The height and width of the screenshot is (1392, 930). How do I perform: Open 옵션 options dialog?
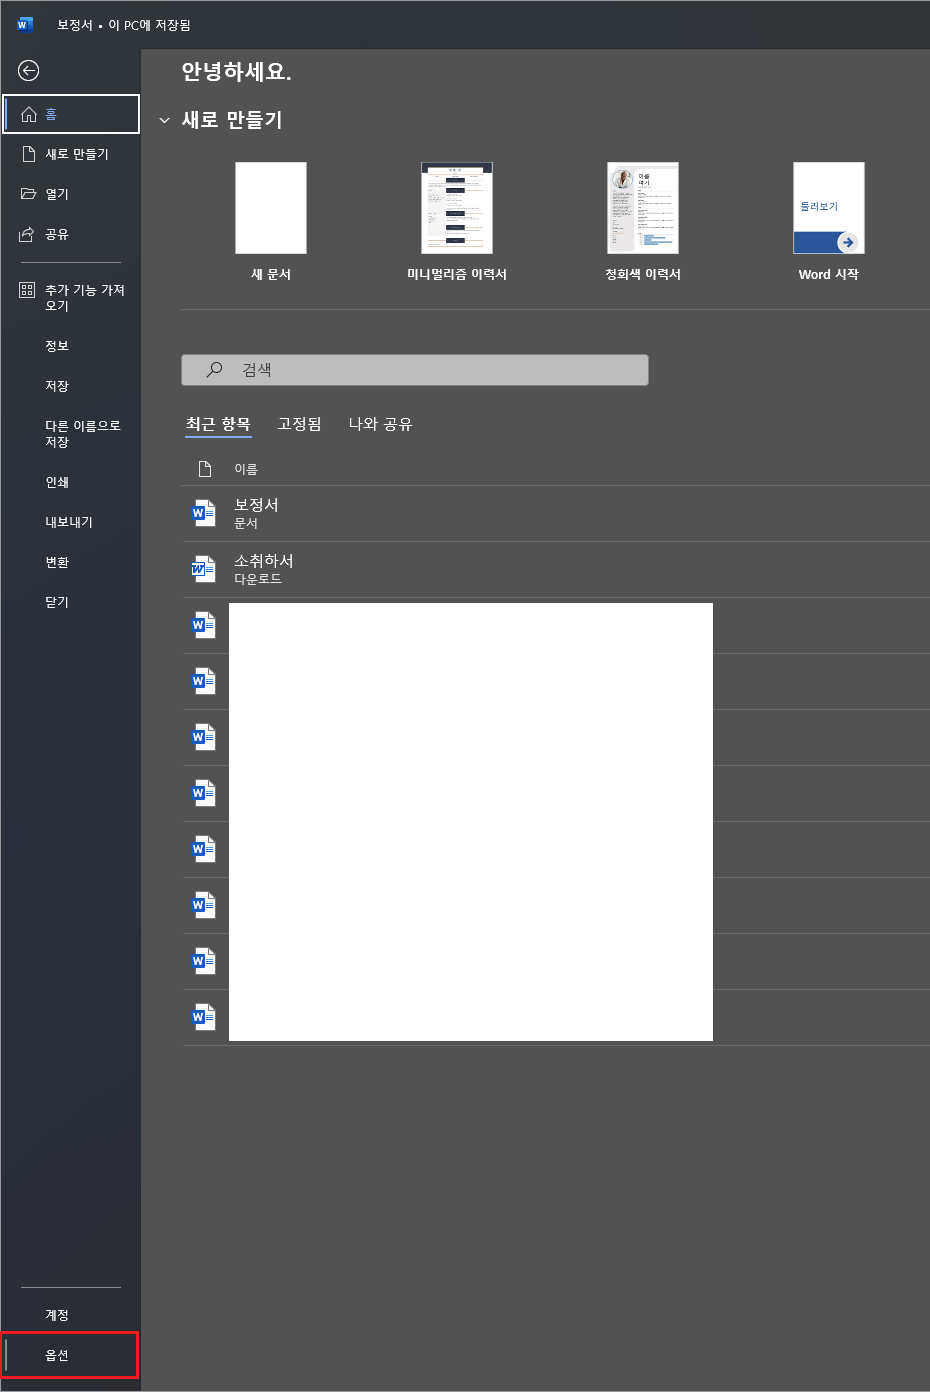70,1355
